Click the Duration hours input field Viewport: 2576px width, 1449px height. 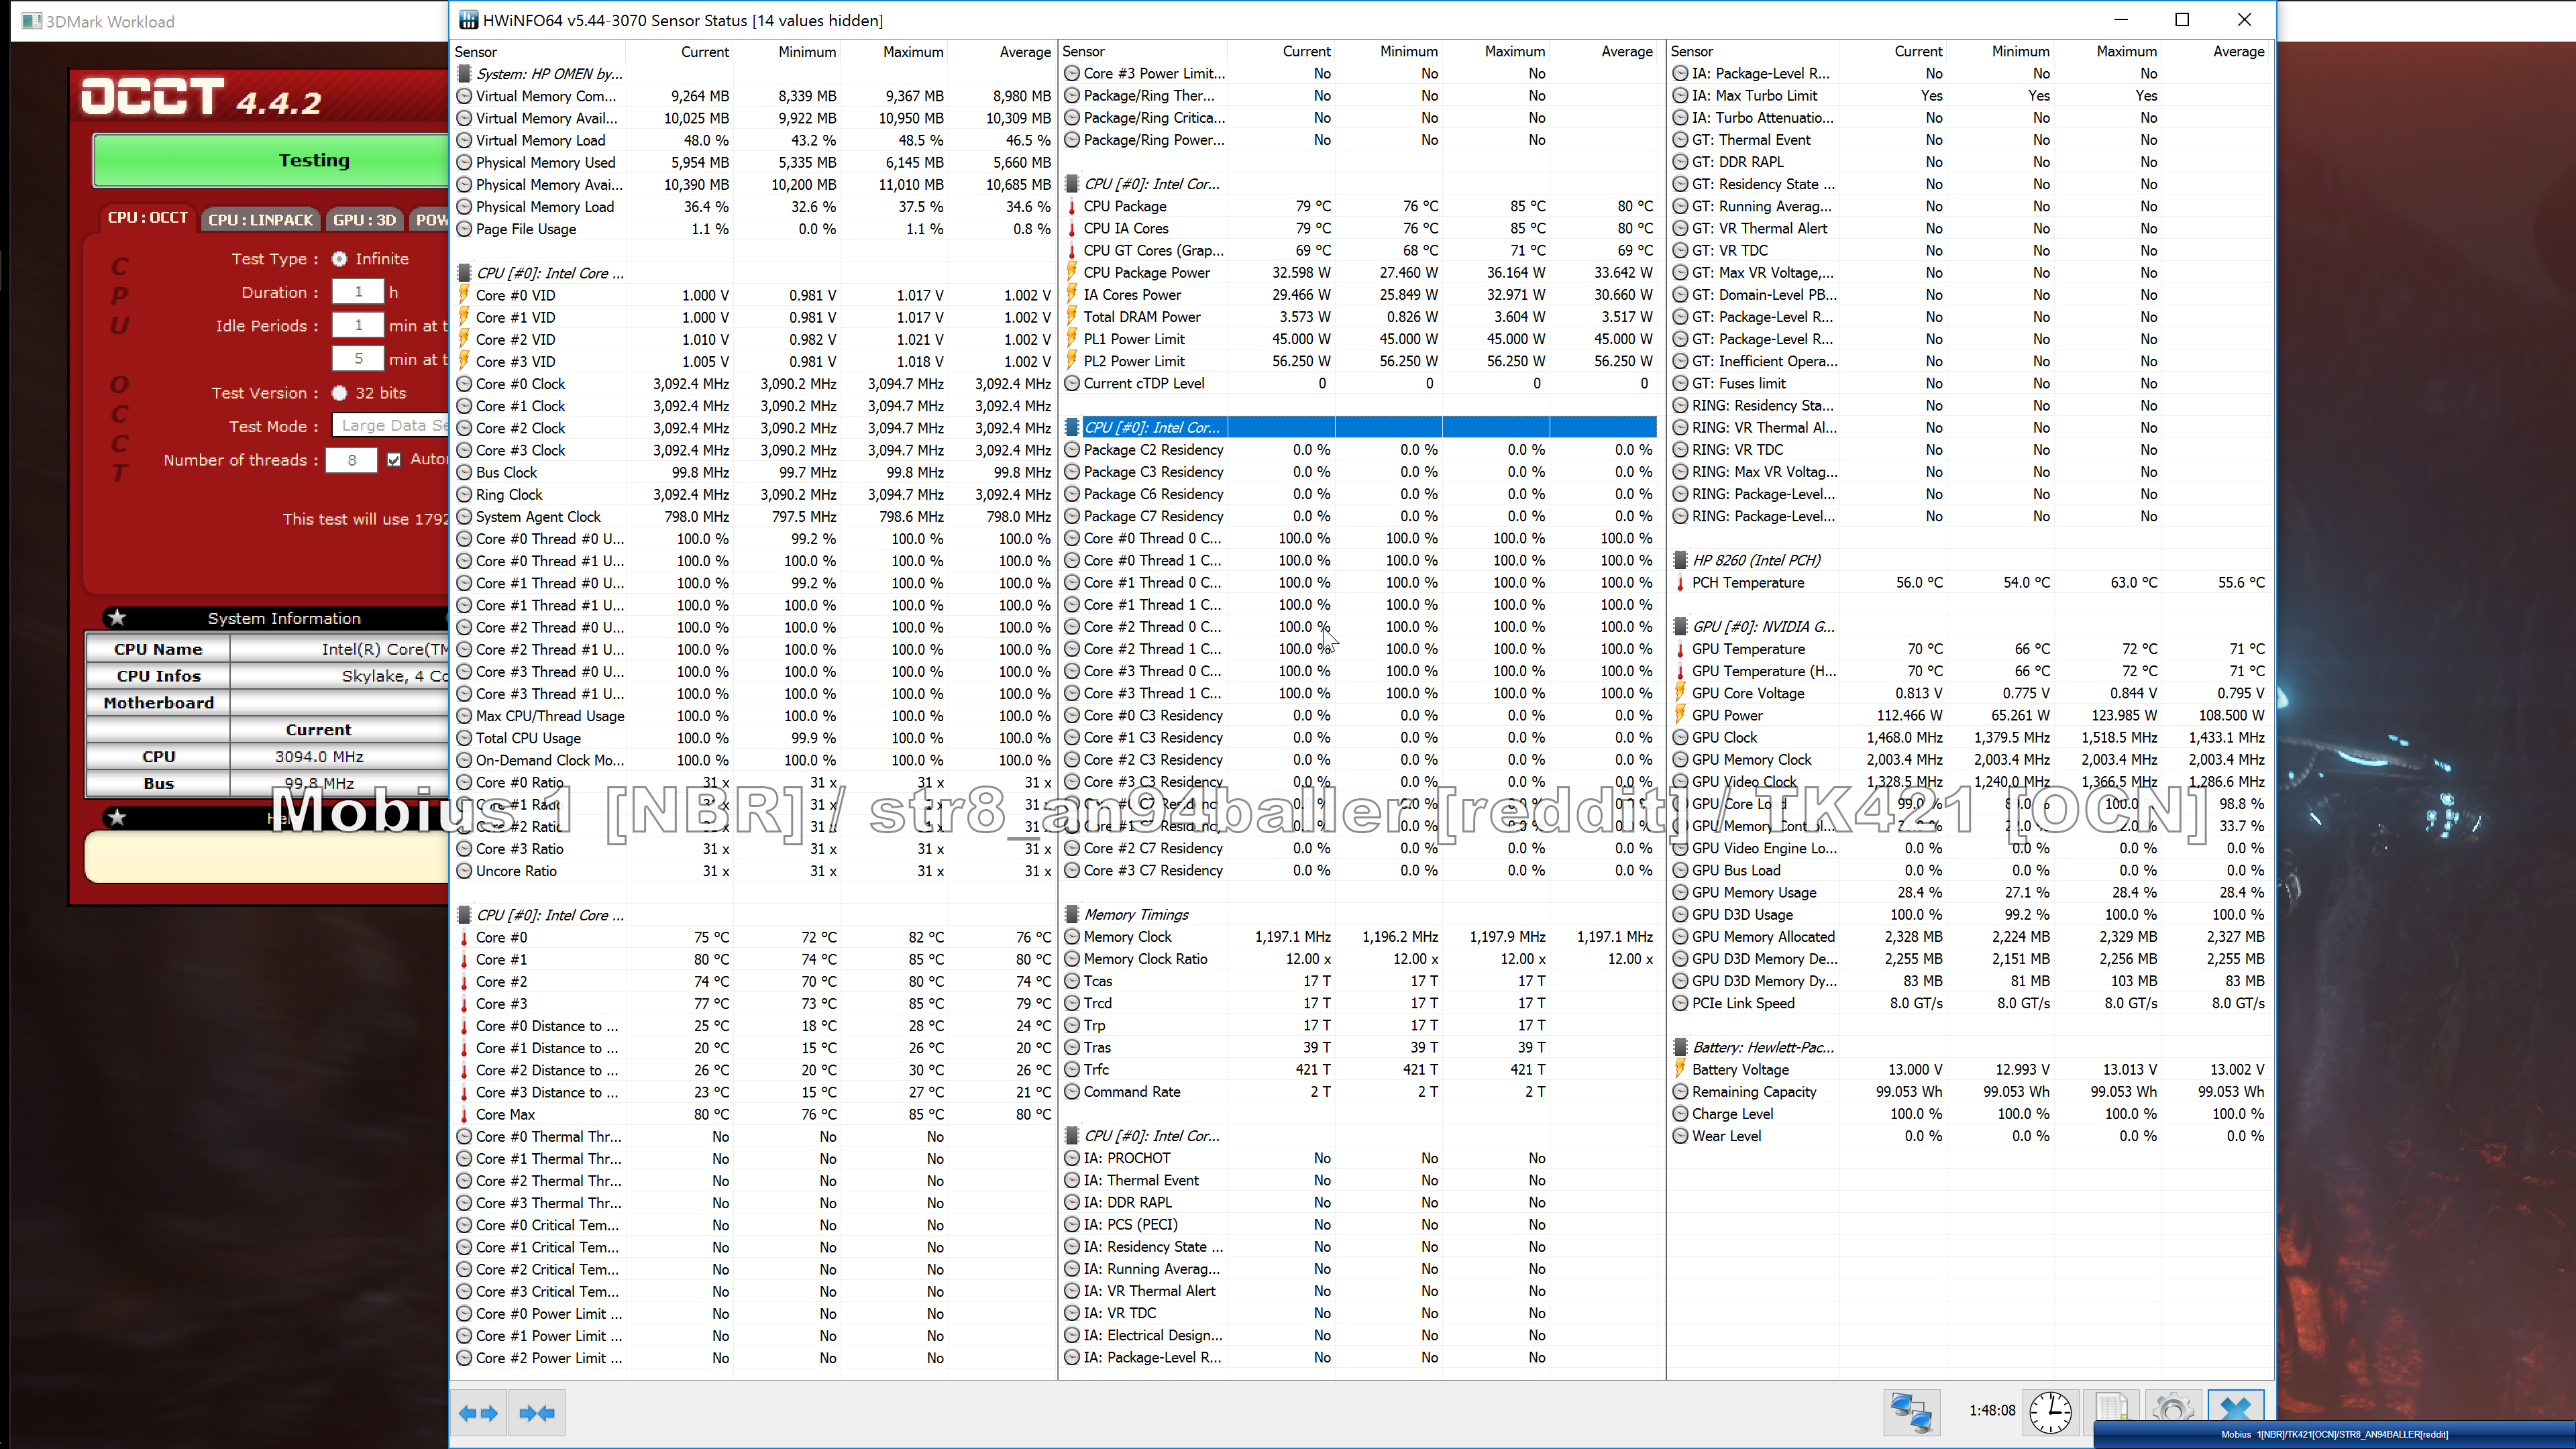pos(358,292)
